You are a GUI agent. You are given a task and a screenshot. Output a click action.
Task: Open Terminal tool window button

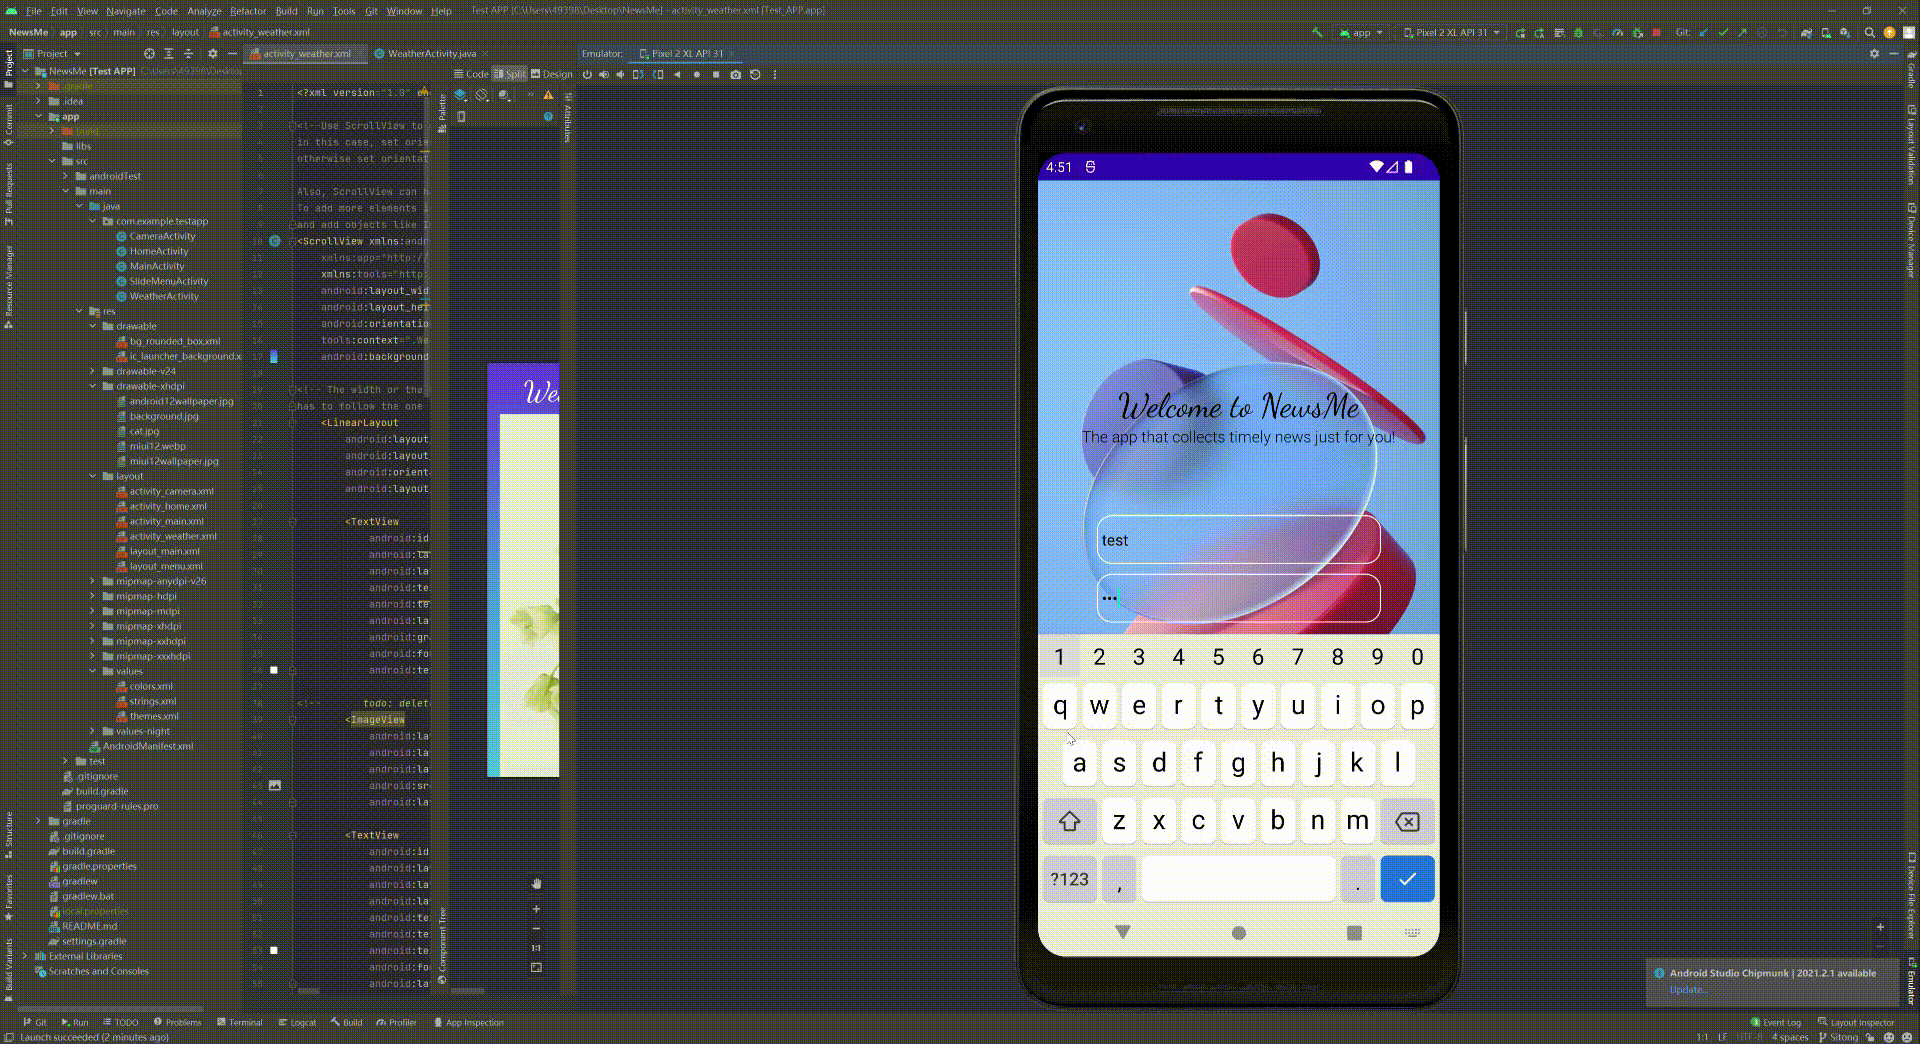click(x=240, y=1023)
